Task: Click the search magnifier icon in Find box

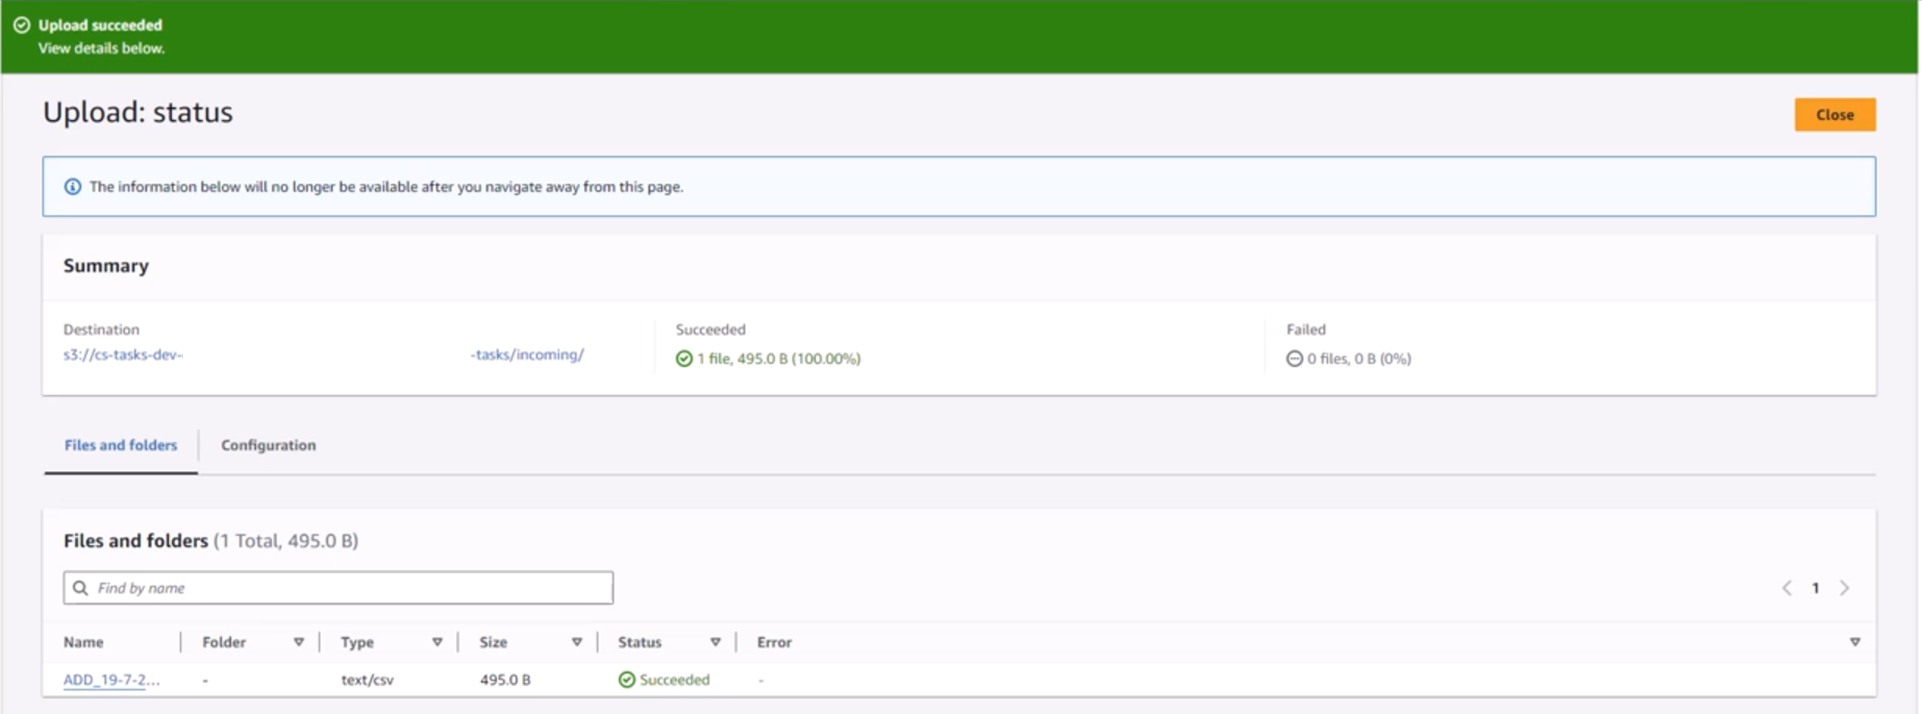Action: (x=81, y=588)
